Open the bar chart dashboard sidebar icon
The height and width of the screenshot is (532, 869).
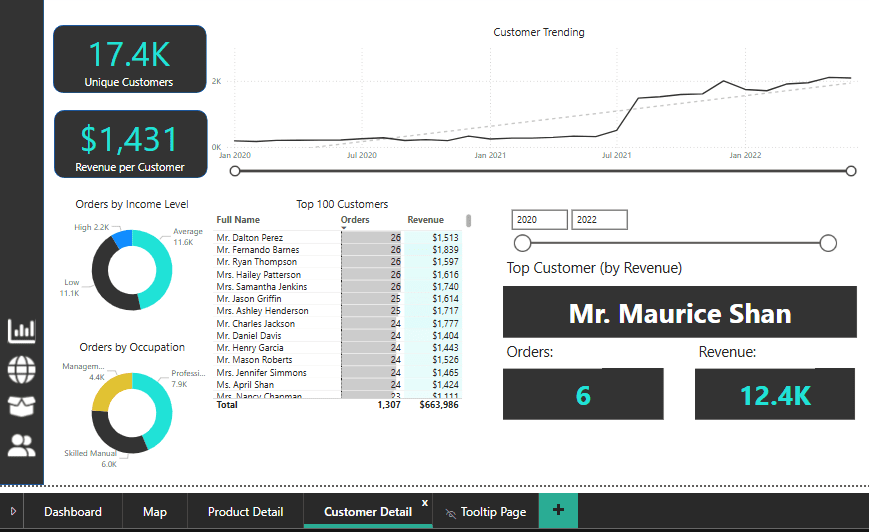[x=22, y=331]
